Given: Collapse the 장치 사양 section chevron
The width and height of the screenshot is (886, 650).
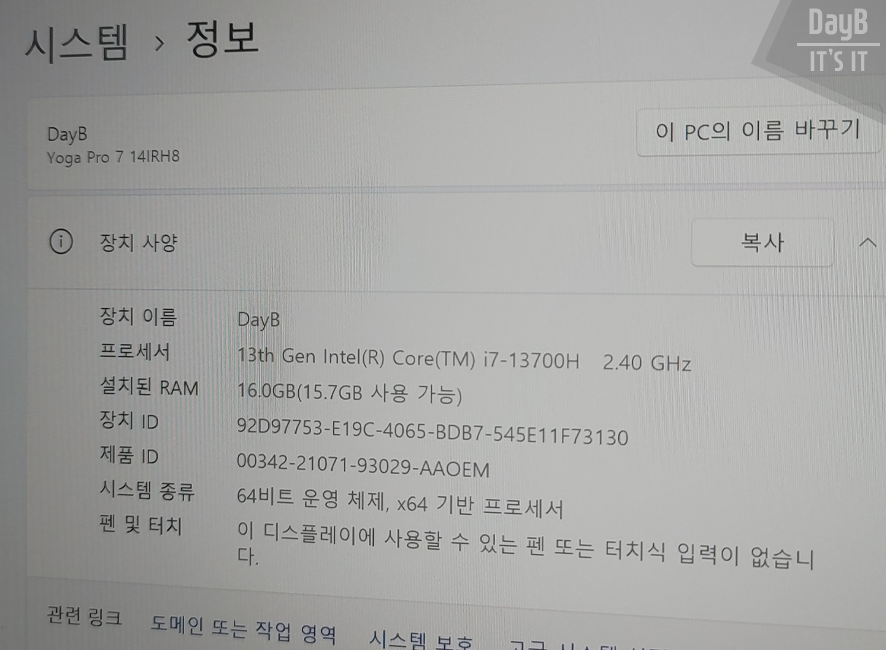Looking at the screenshot, I should click(x=867, y=243).
